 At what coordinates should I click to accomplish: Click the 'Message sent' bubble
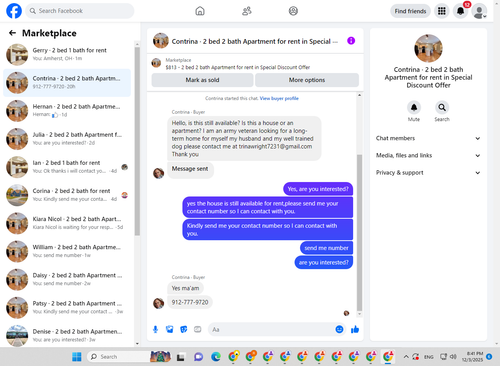tap(190, 169)
